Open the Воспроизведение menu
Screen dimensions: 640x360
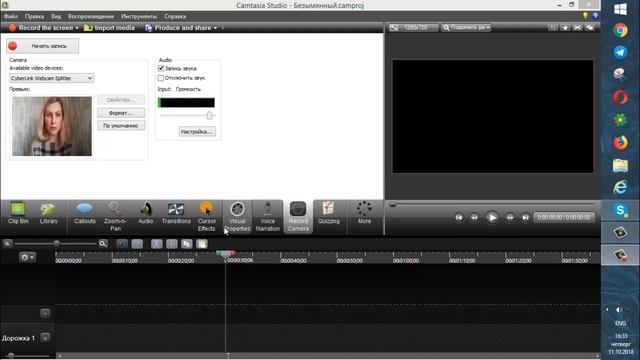[x=91, y=16]
